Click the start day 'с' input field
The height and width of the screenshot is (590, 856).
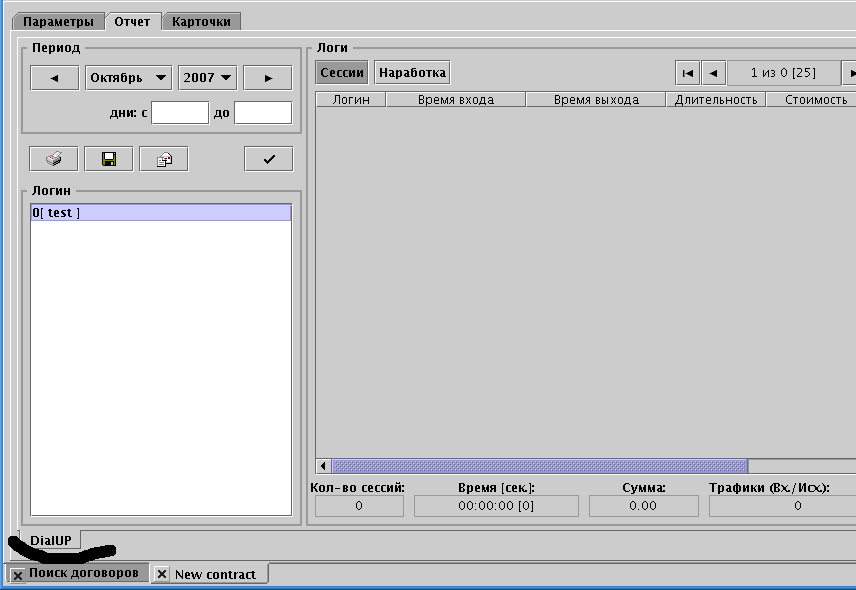point(180,113)
